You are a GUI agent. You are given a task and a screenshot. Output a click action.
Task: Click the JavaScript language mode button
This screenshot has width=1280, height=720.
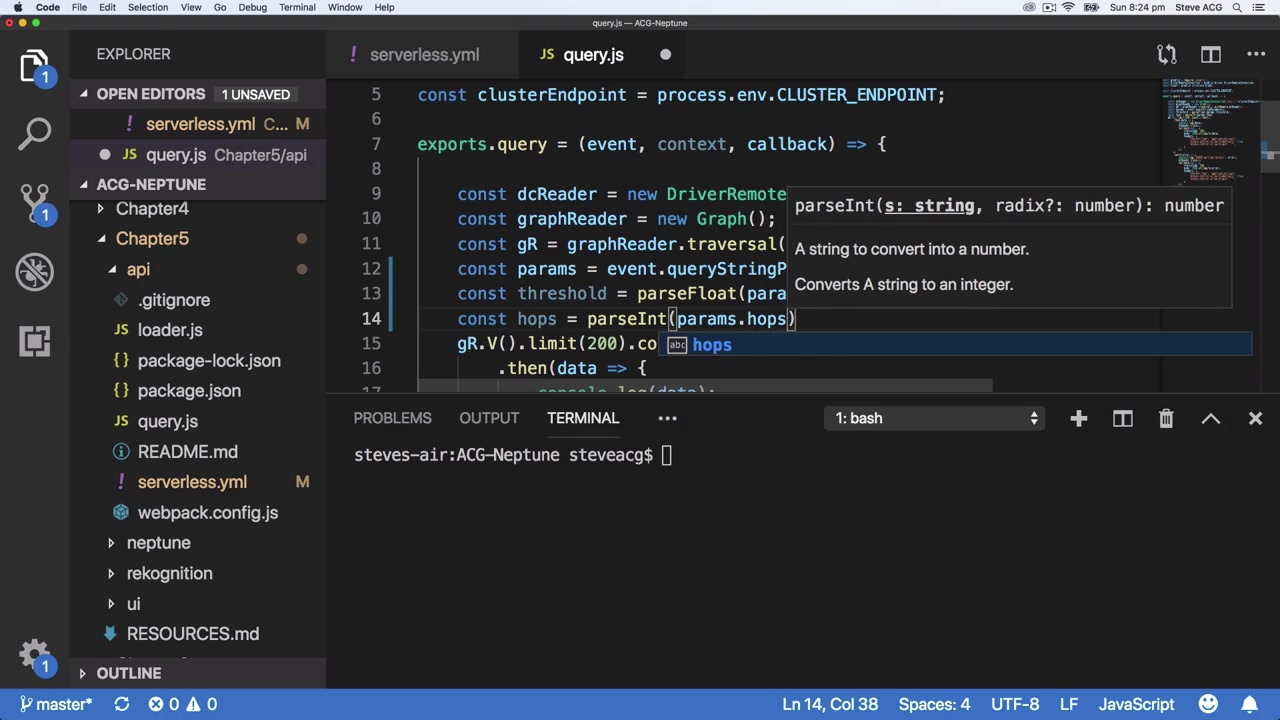[1136, 704]
